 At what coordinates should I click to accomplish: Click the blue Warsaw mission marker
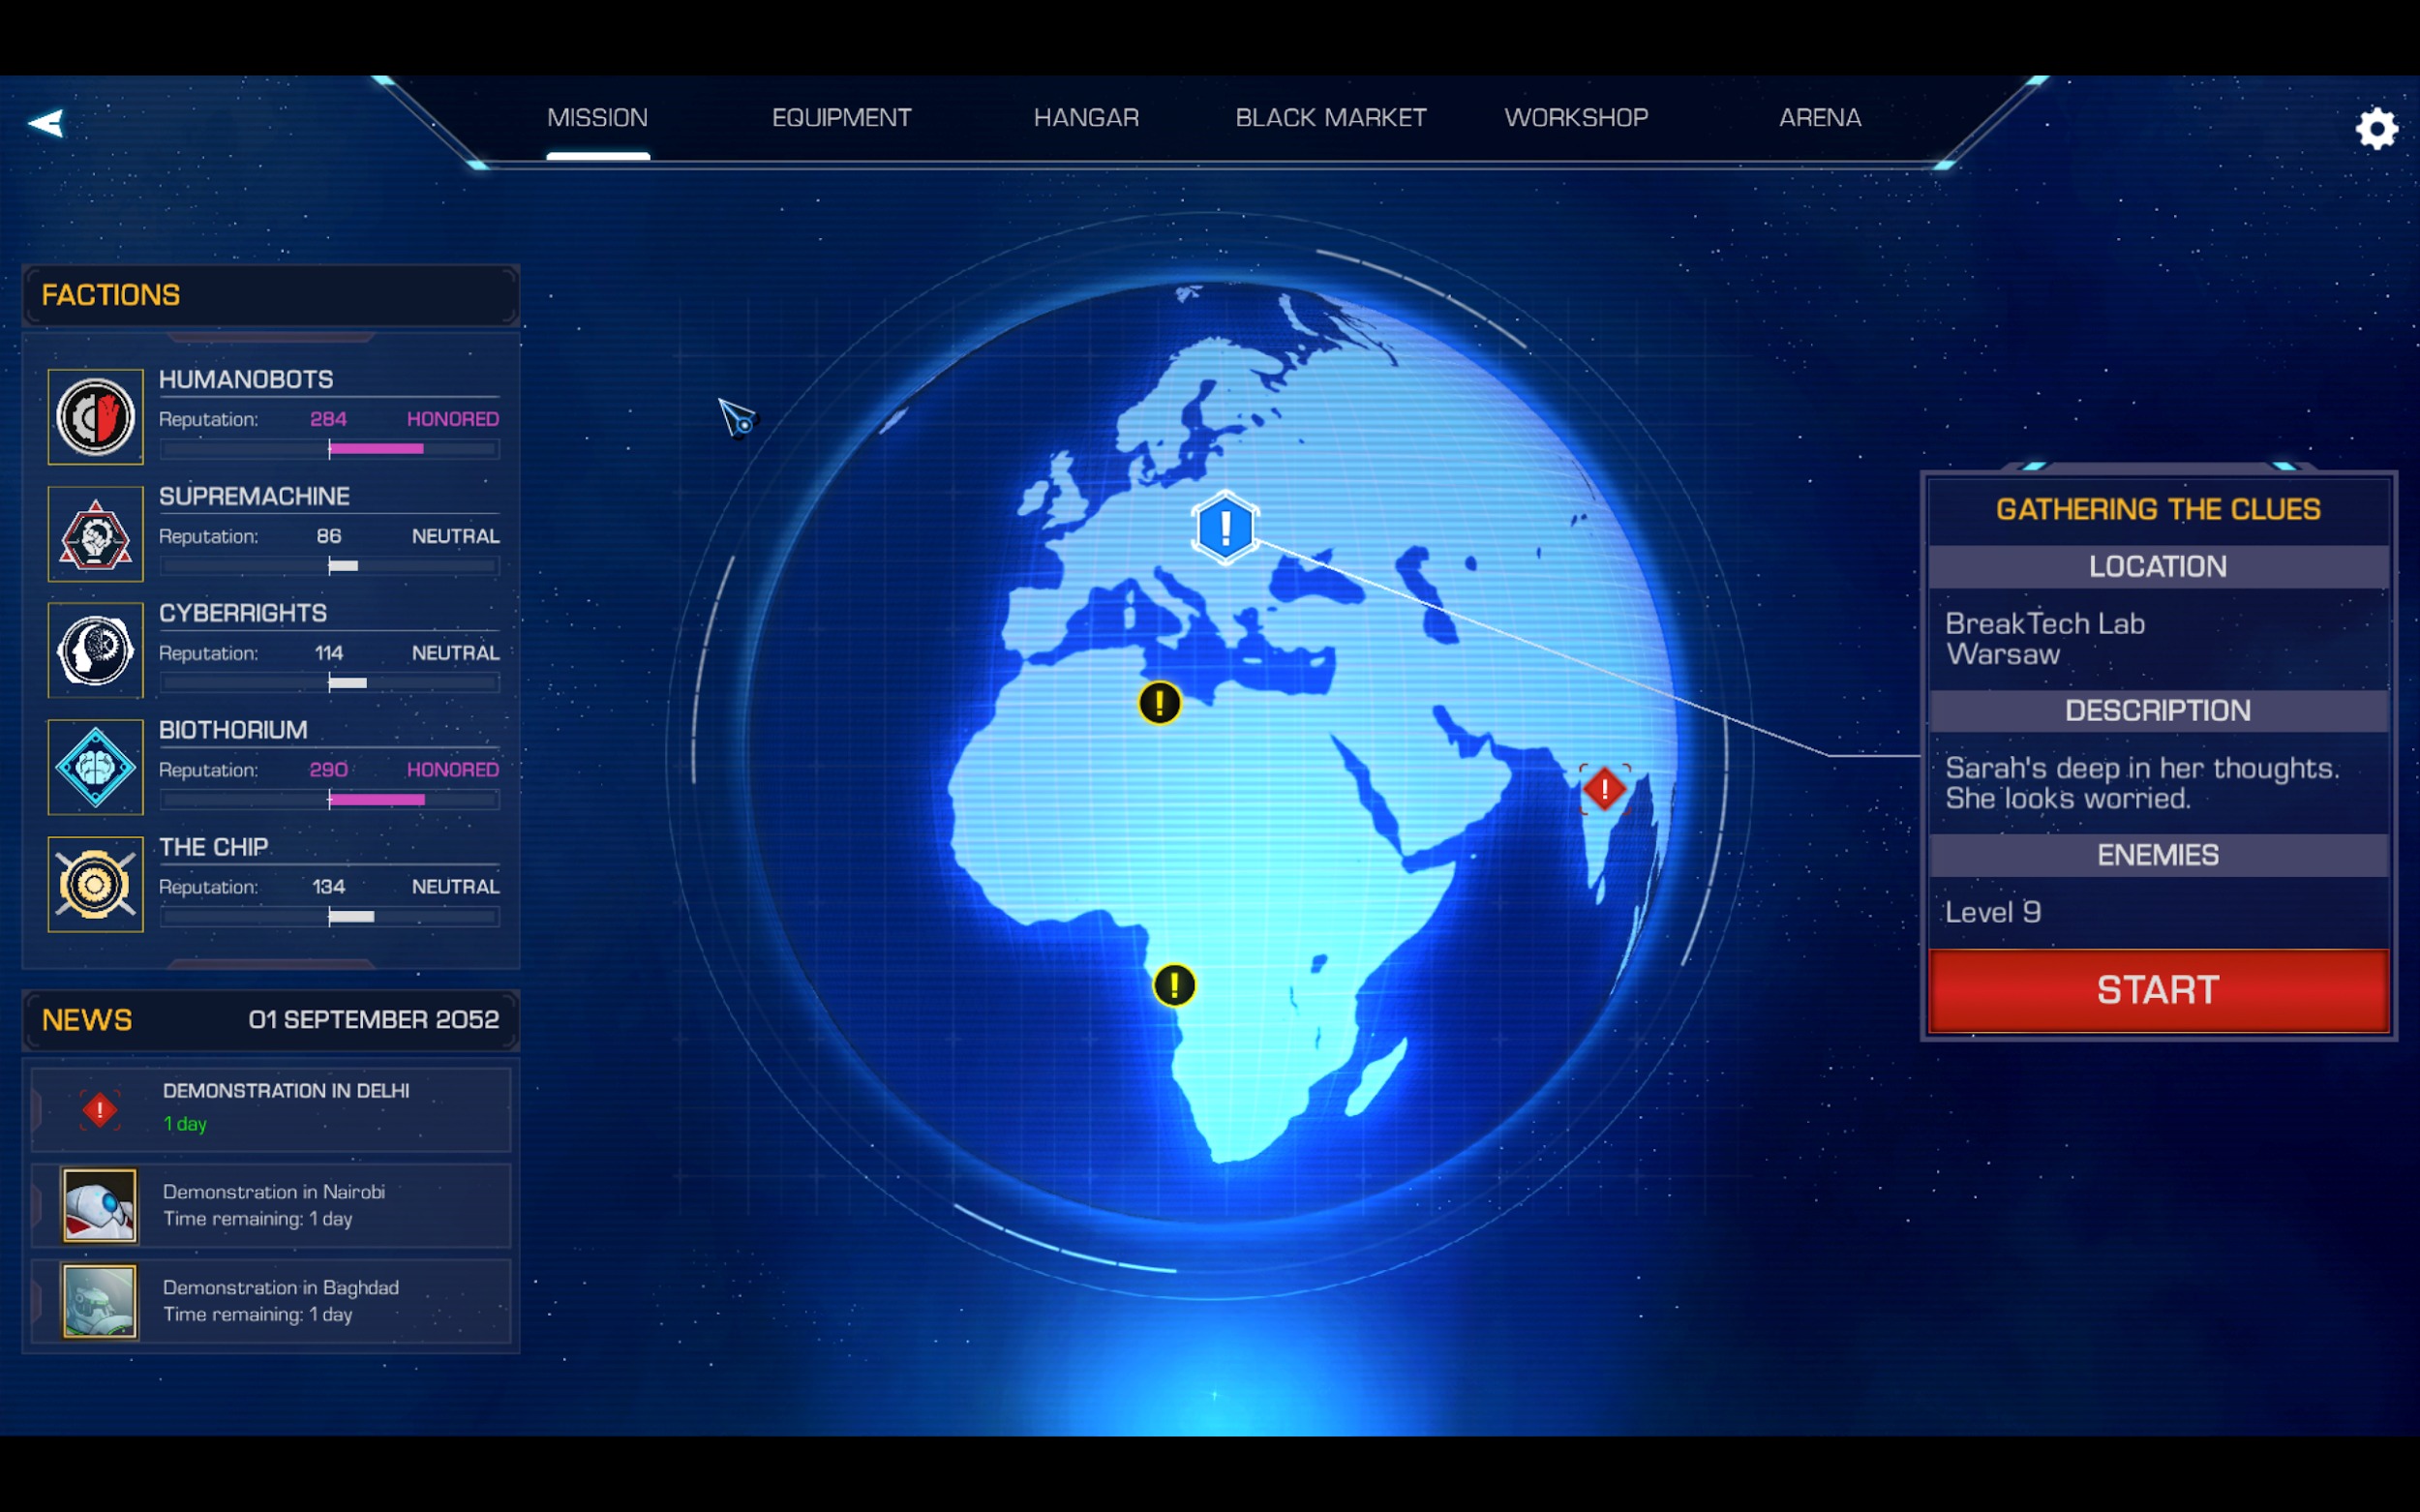click(x=1225, y=527)
